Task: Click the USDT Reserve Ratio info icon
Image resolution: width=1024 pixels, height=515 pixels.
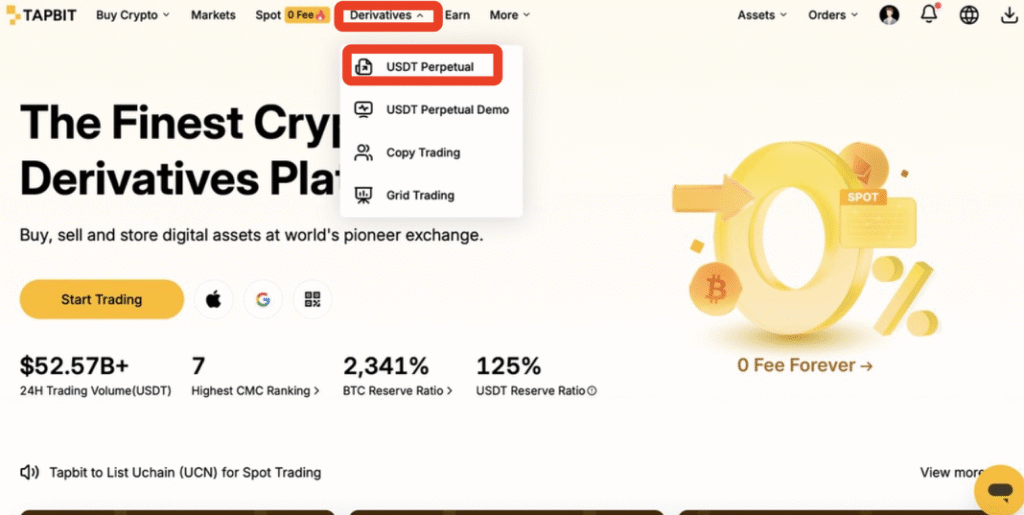Action: (x=592, y=392)
